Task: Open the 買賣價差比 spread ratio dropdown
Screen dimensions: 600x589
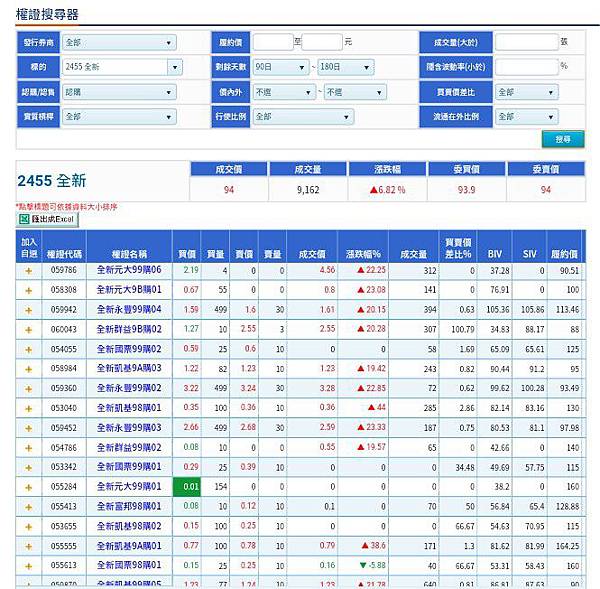Action: pos(527,92)
